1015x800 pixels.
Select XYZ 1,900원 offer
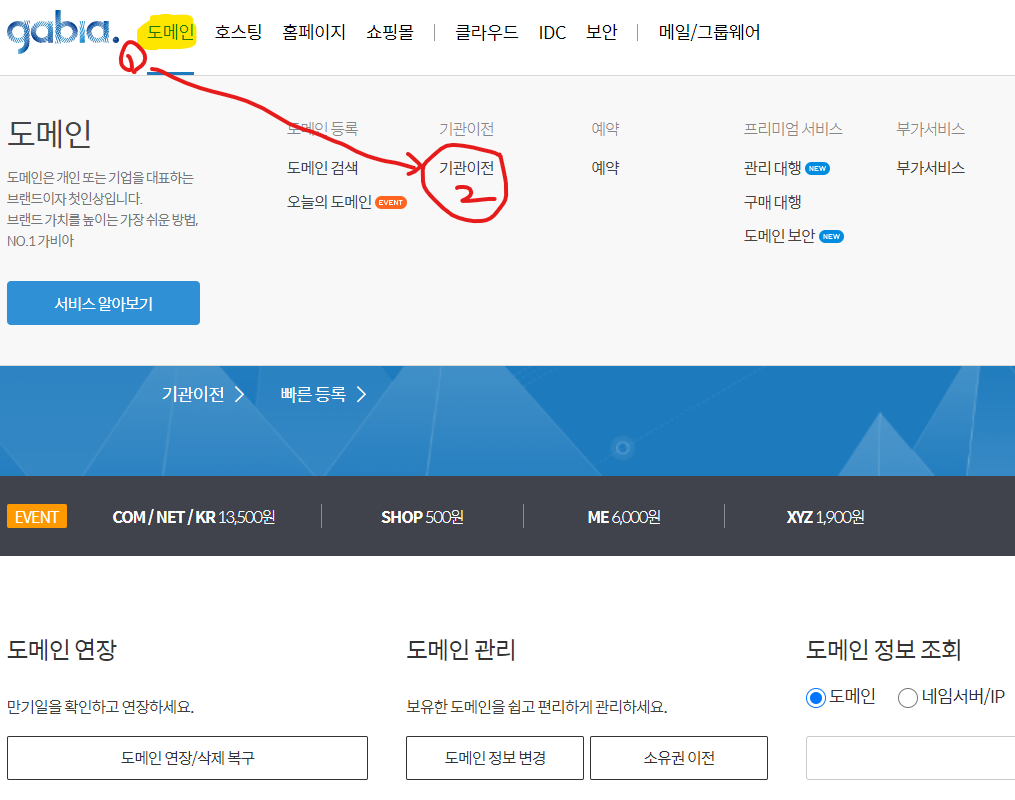click(825, 517)
